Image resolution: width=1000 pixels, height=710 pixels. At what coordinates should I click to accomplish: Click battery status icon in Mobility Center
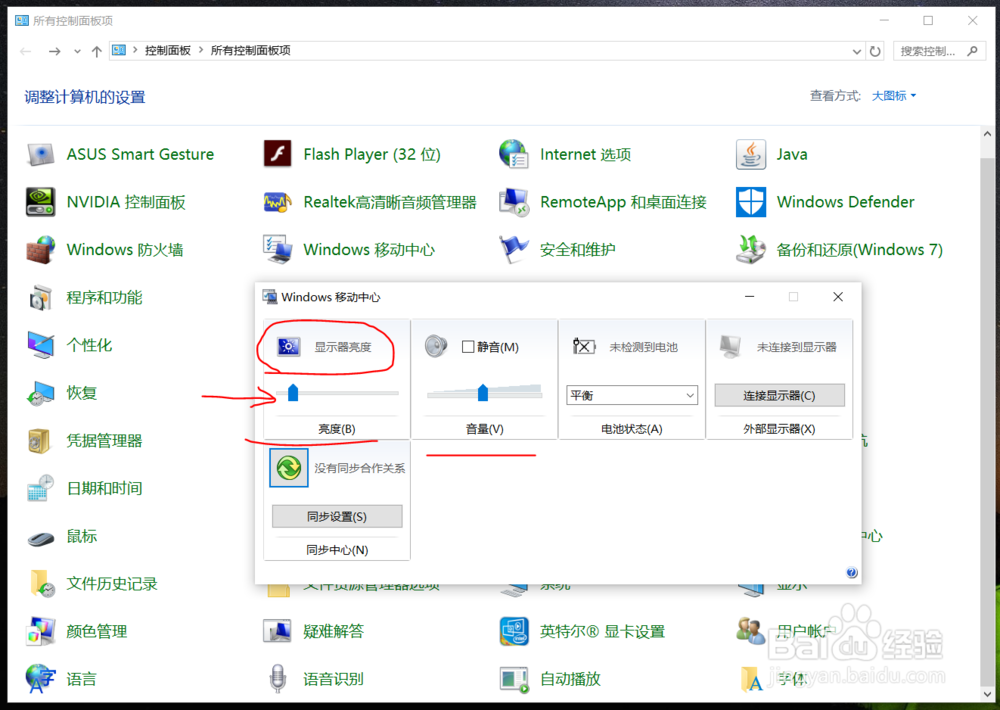pyautogui.click(x=584, y=346)
